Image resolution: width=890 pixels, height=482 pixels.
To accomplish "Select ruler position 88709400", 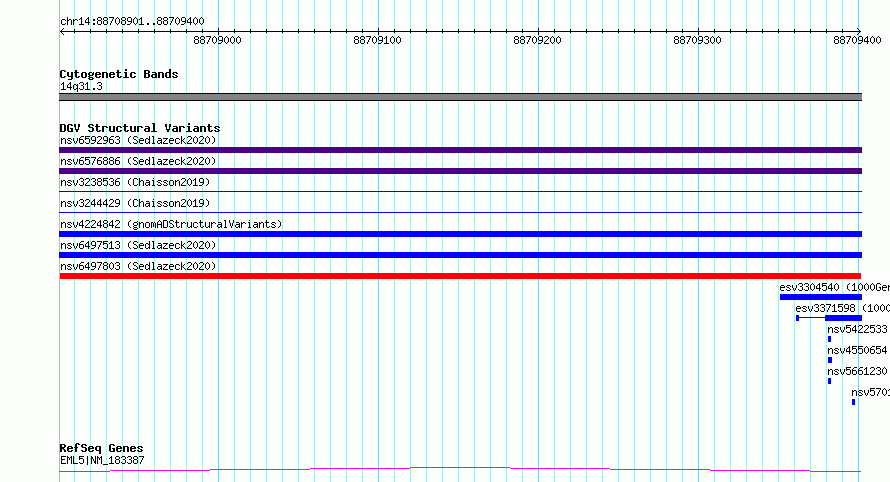I will pos(857,40).
